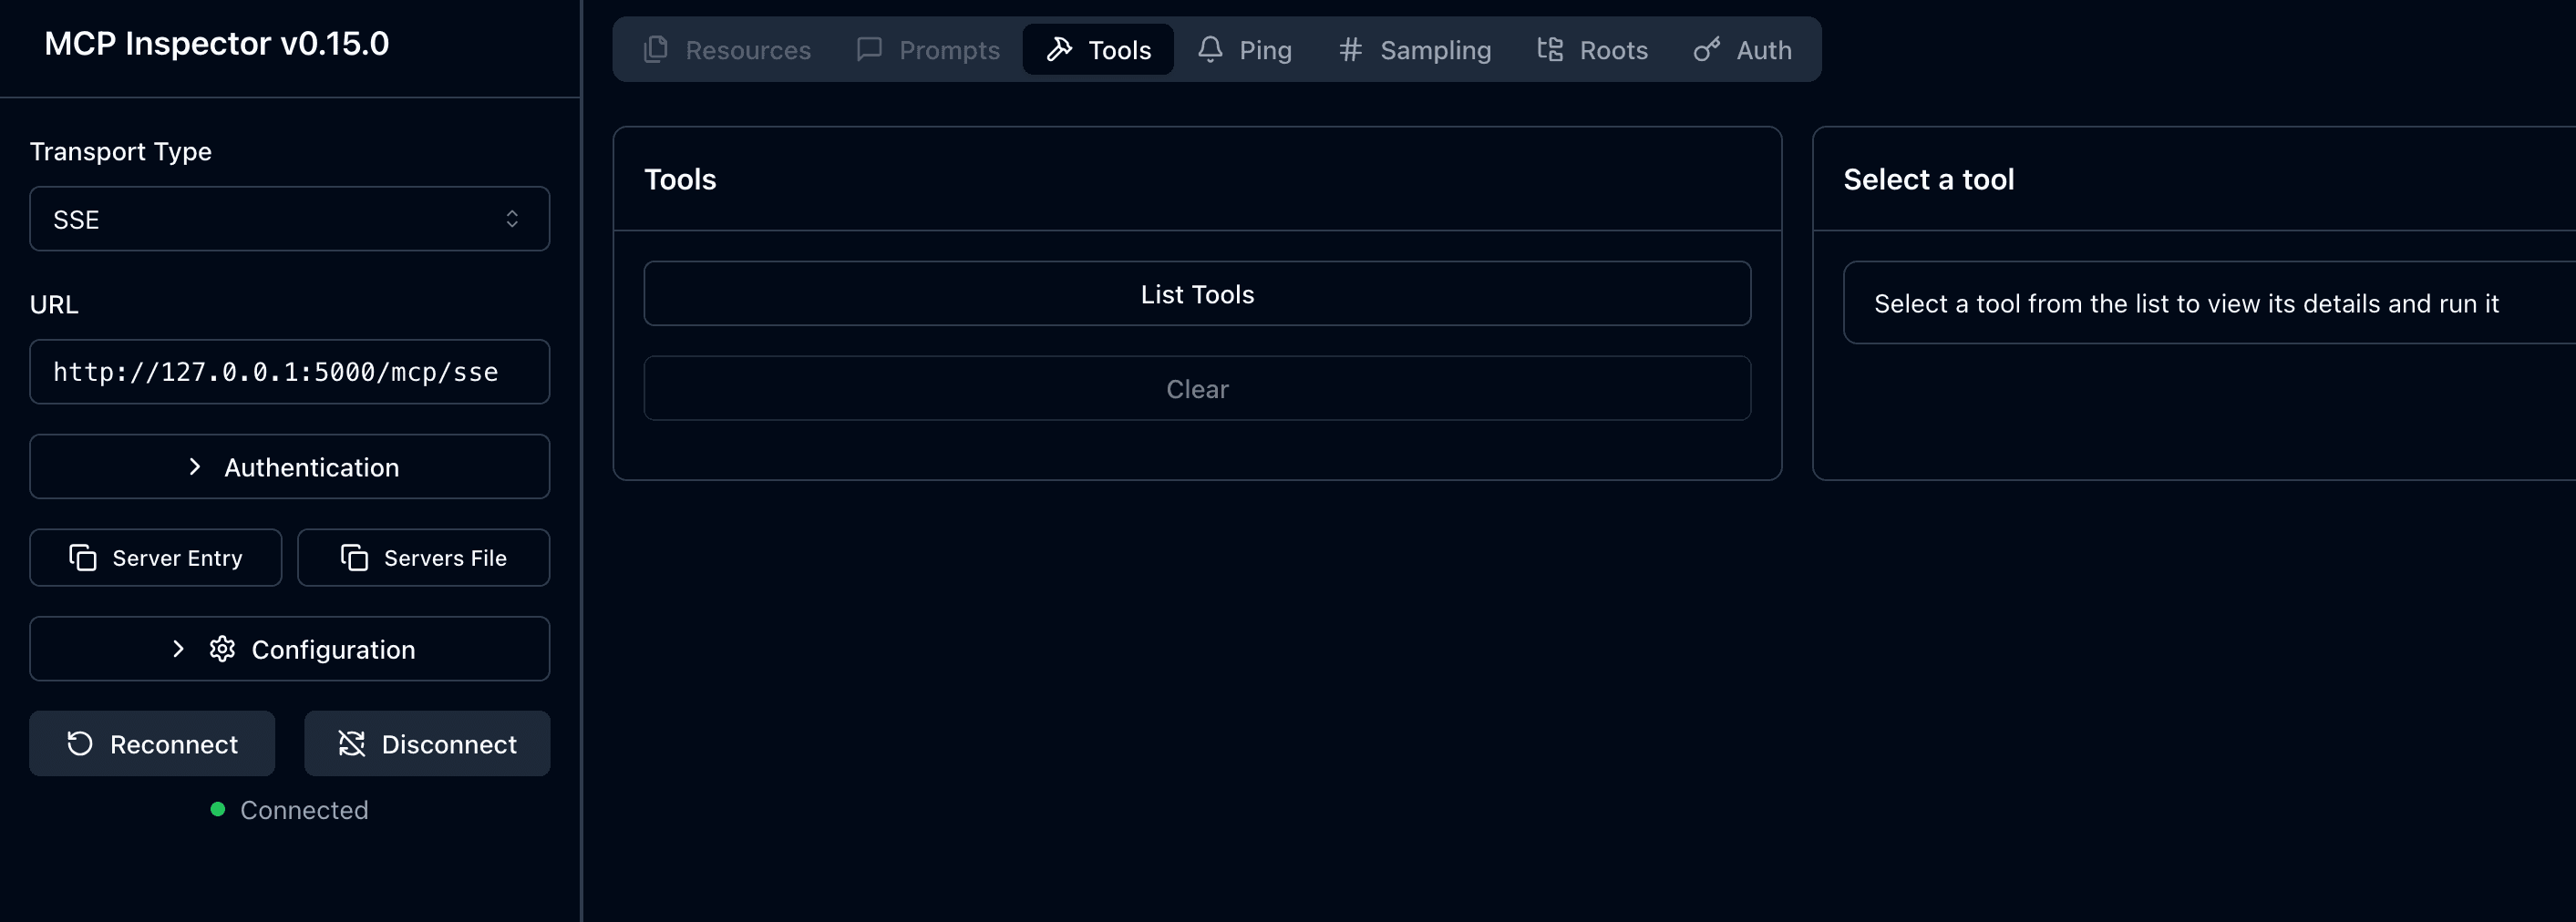Click the 'Select a tool from the list' message
Screen dimensions: 2576x922
(x=2186, y=303)
